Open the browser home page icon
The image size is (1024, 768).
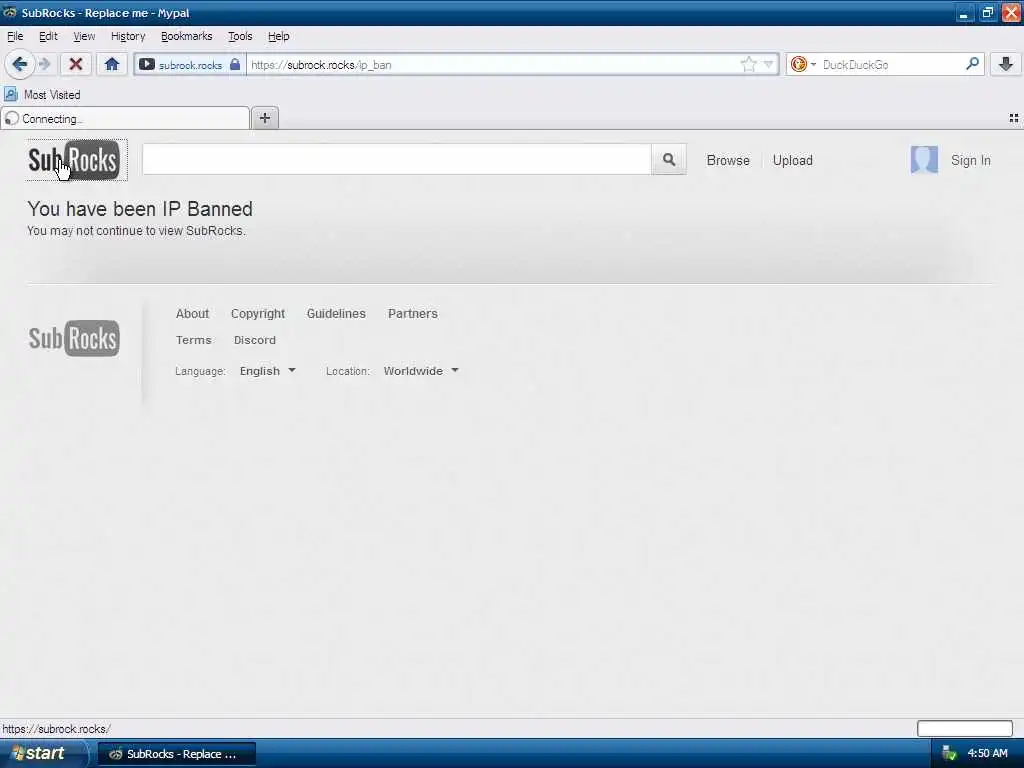(x=112, y=65)
